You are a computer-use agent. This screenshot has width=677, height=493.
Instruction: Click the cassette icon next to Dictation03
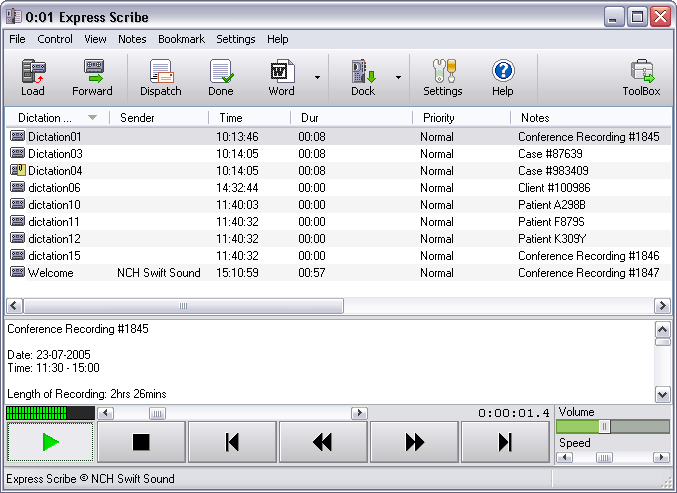tap(17, 153)
